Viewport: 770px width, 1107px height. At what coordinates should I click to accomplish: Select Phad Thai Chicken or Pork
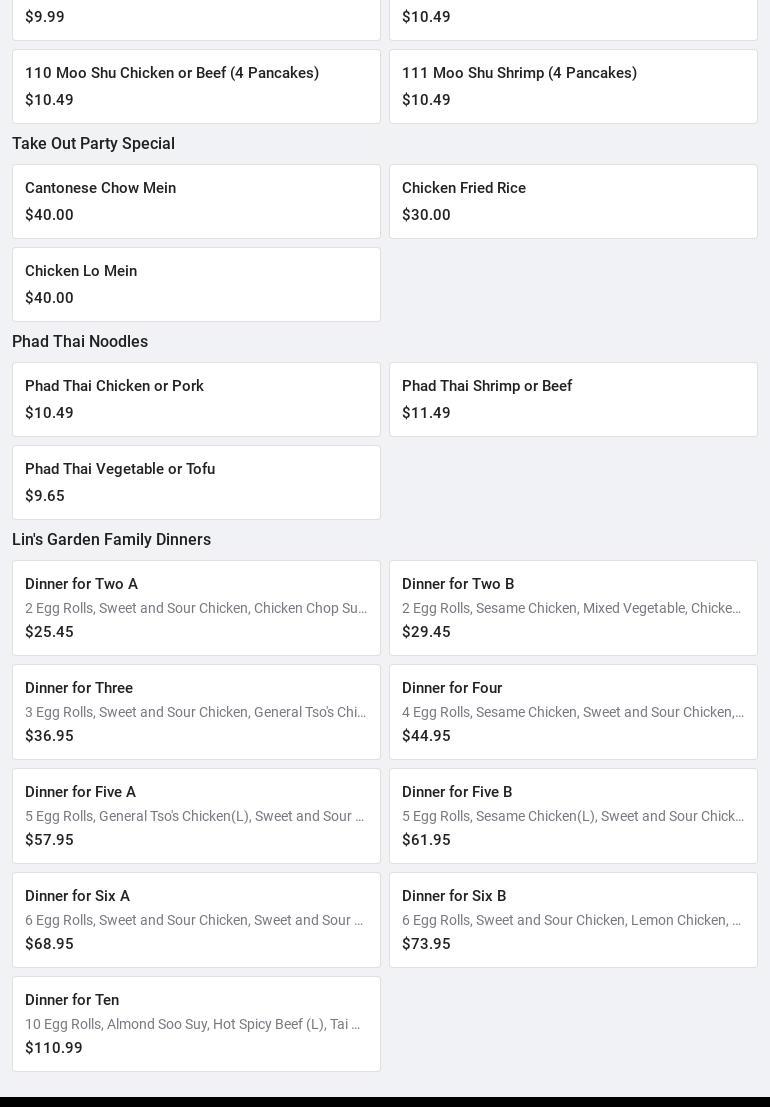(x=196, y=399)
